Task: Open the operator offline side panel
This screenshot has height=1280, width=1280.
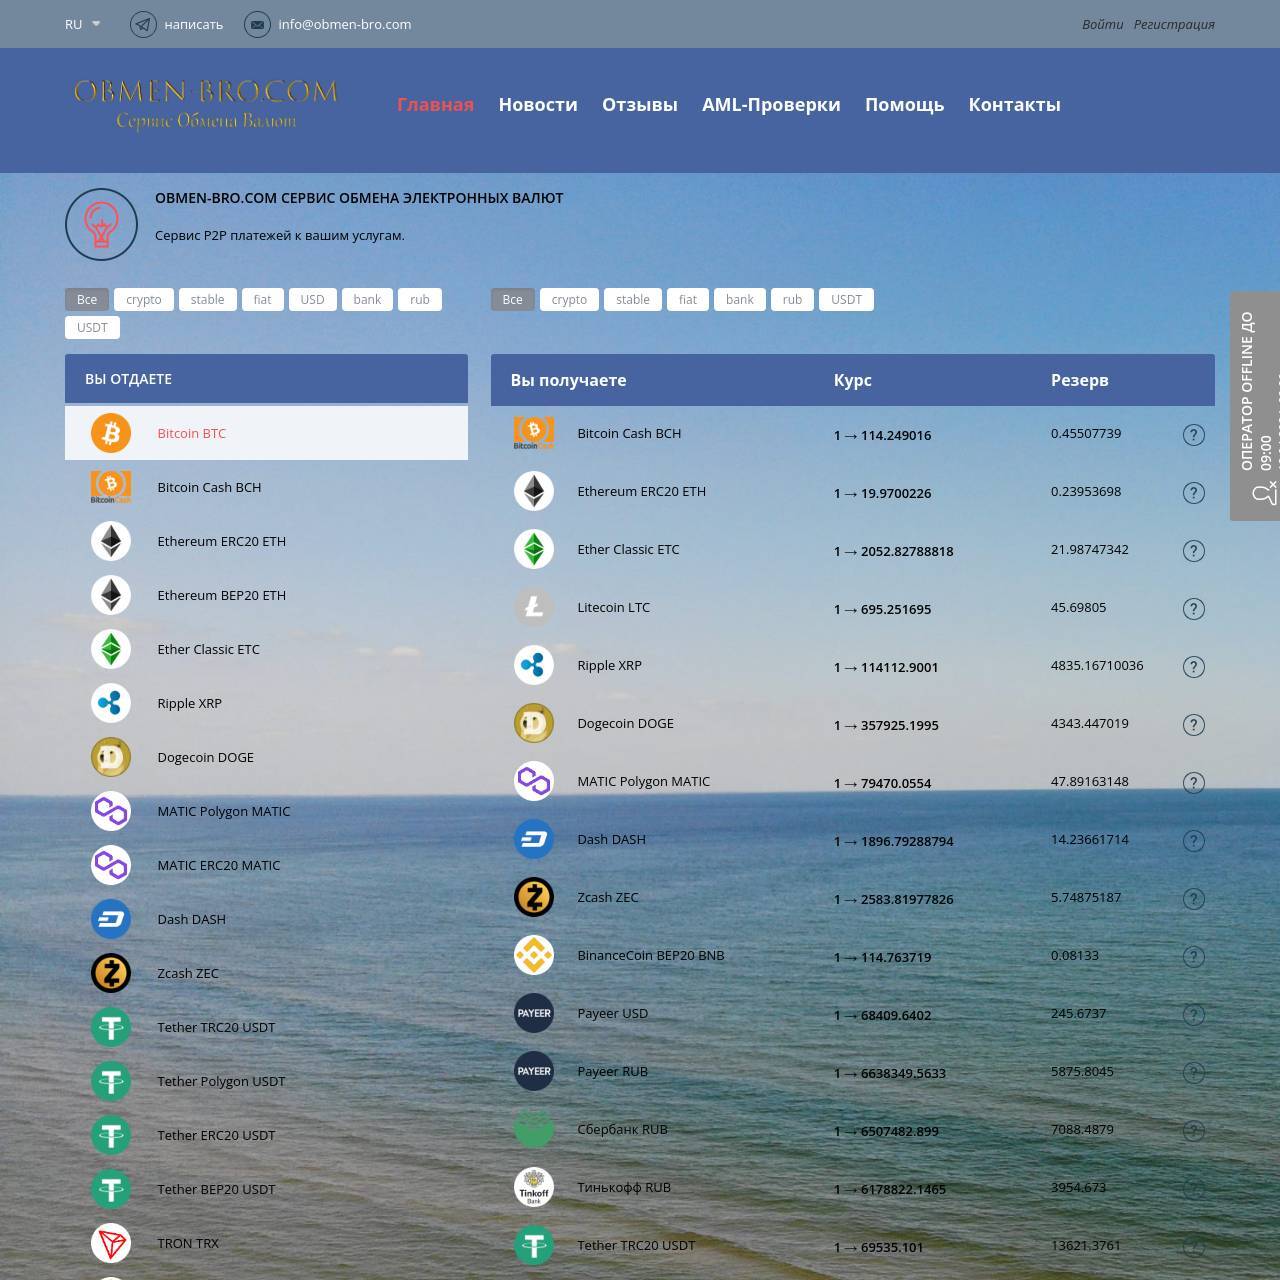Action: pos(1255,406)
